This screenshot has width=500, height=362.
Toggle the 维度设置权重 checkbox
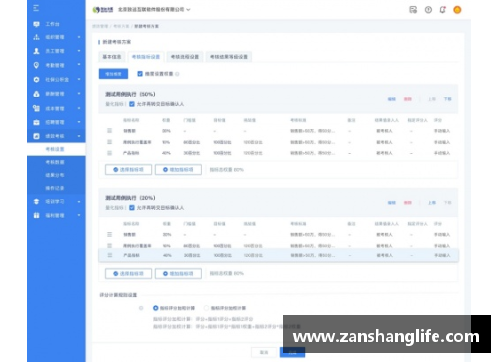[140, 74]
